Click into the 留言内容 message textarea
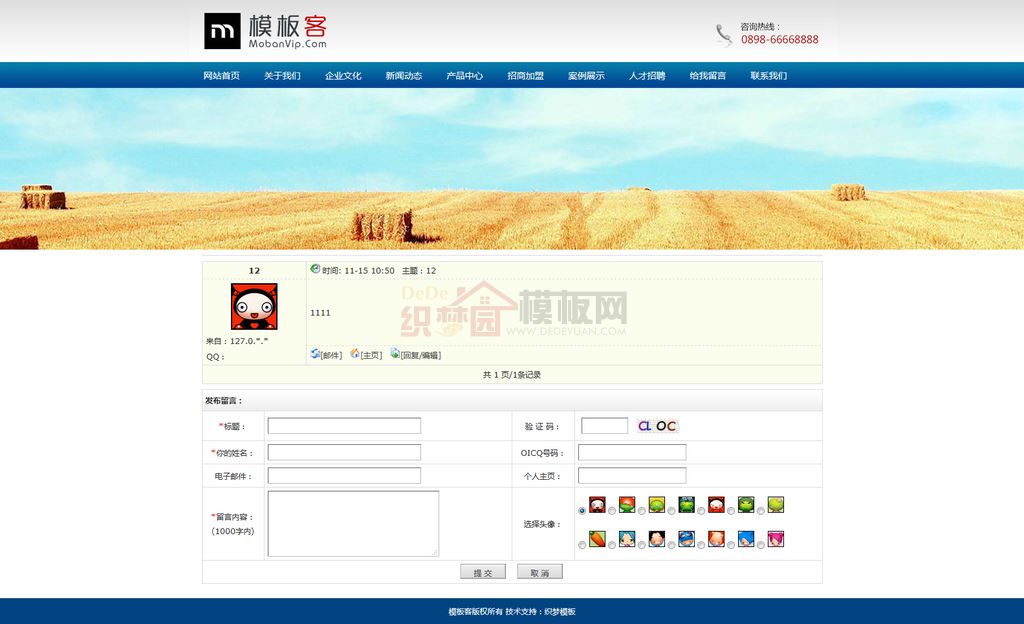The width and height of the screenshot is (1024, 624). 353,523
